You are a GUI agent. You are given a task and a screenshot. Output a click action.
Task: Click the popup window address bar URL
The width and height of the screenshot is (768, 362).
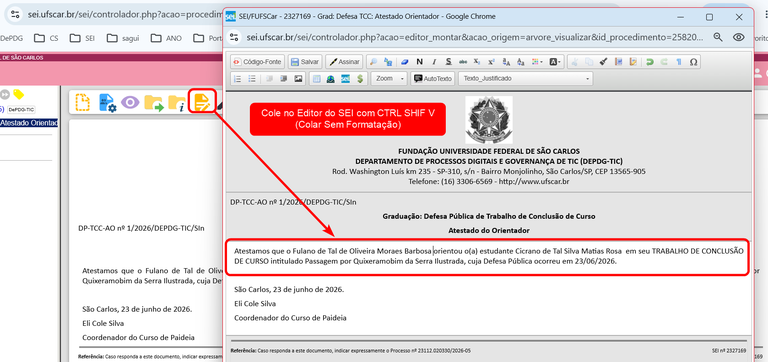[x=475, y=37]
